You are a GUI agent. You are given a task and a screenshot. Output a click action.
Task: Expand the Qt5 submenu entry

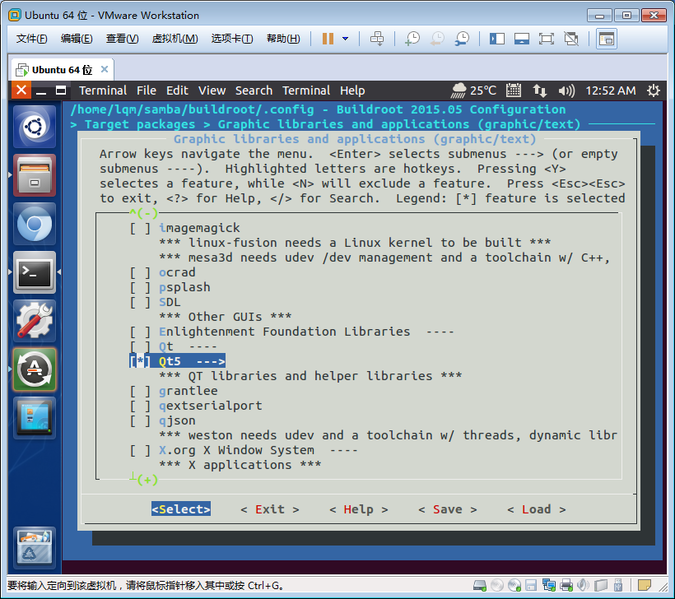tap(191, 361)
